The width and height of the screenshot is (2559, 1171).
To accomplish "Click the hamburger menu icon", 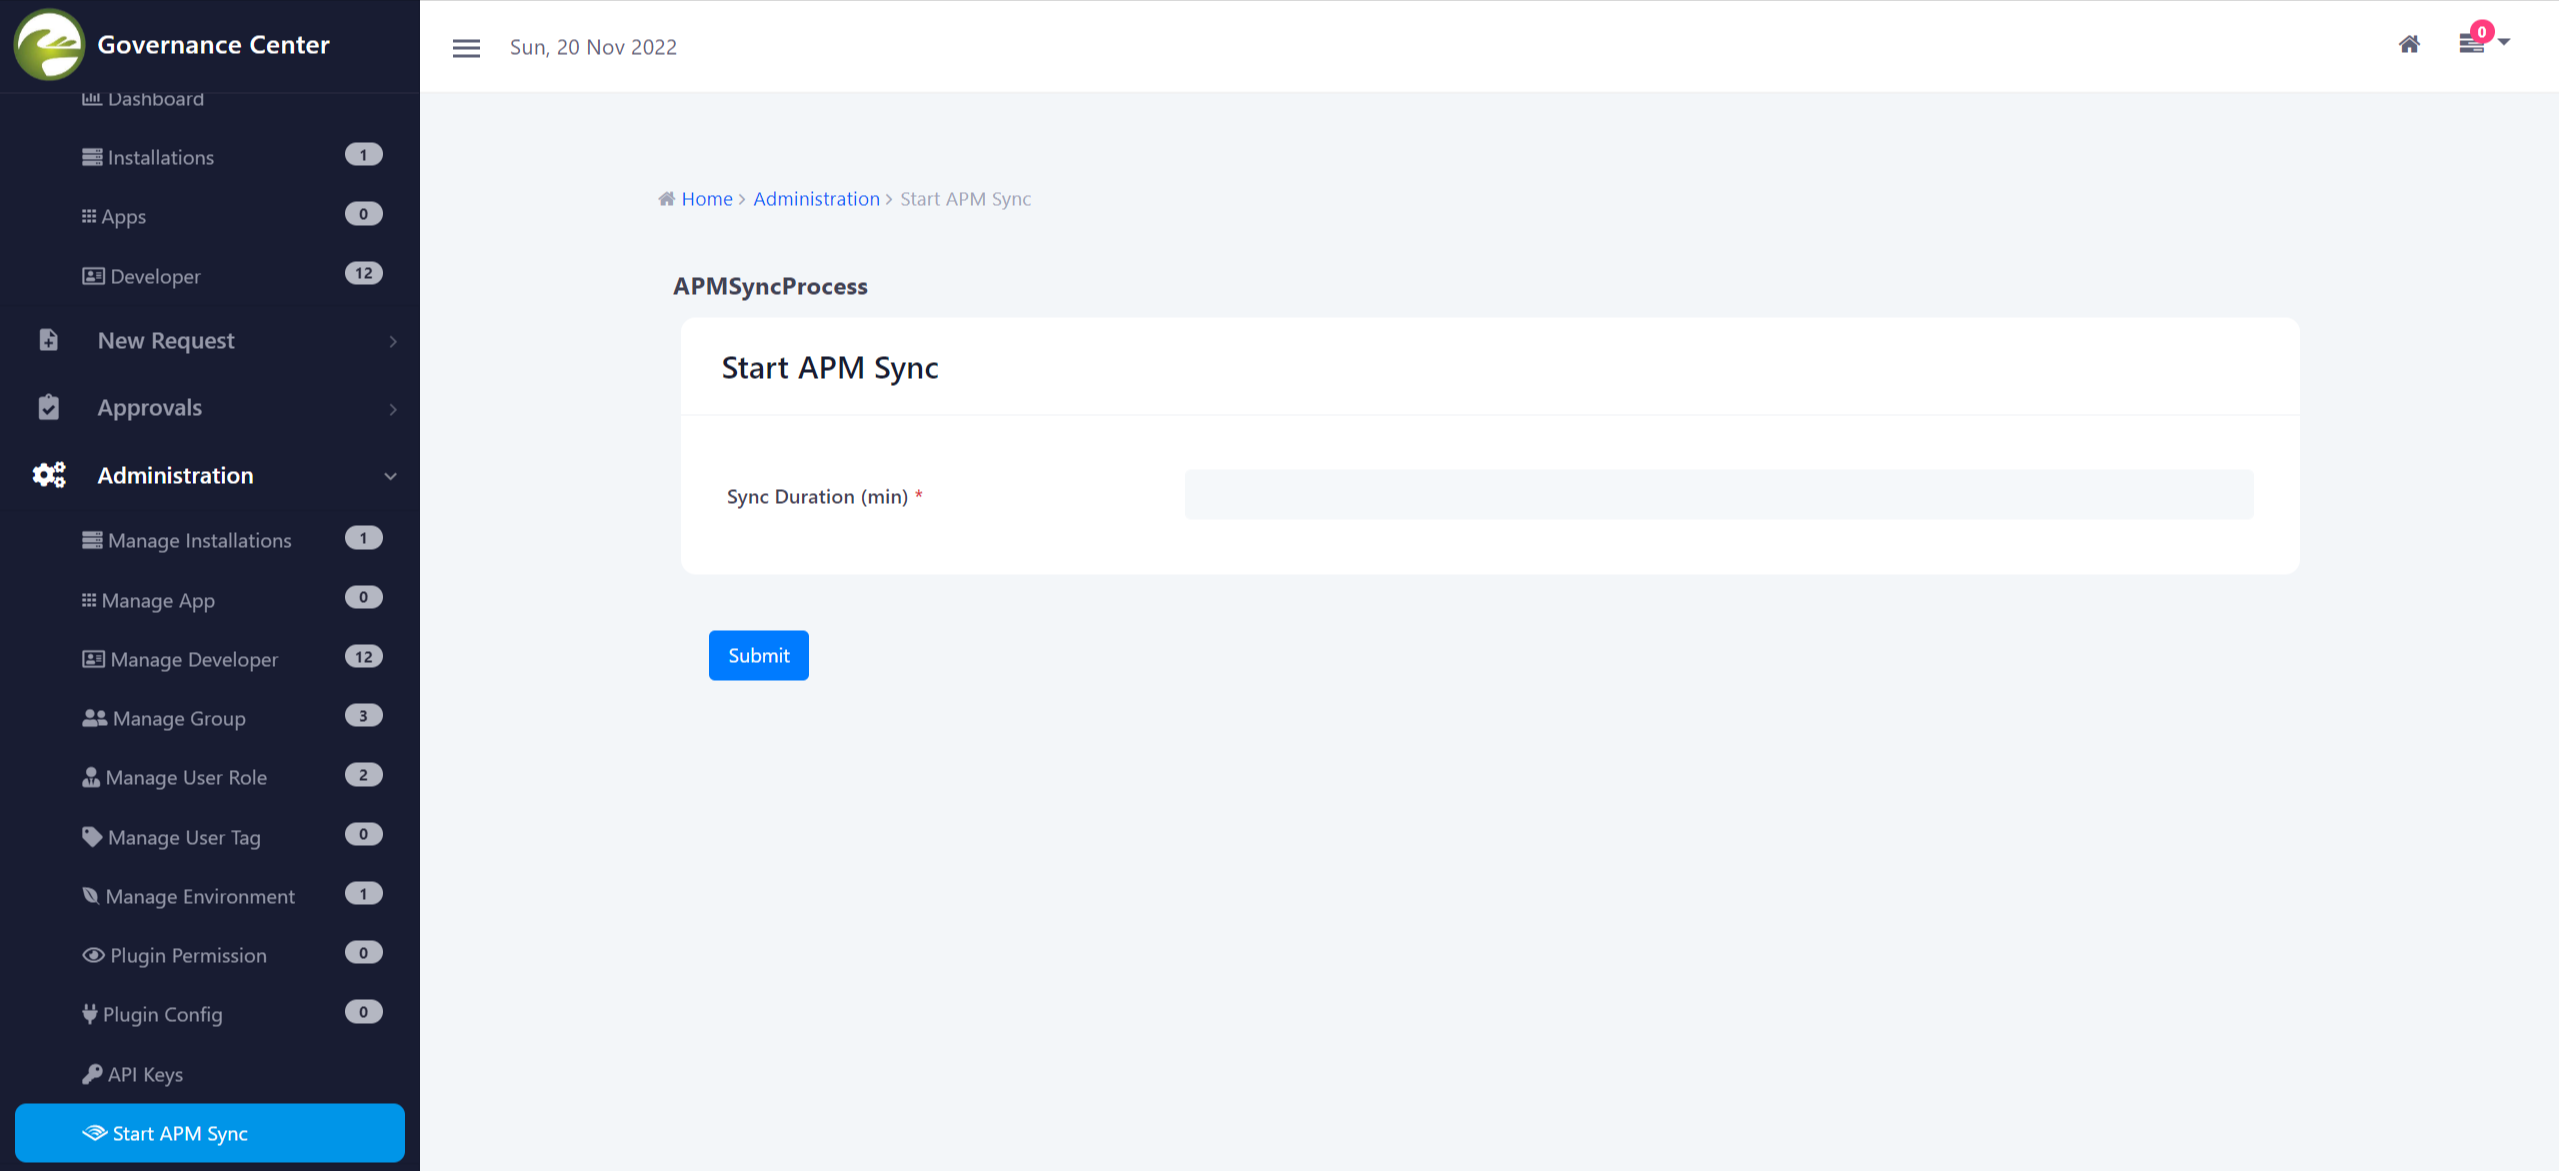I will (x=466, y=48).
